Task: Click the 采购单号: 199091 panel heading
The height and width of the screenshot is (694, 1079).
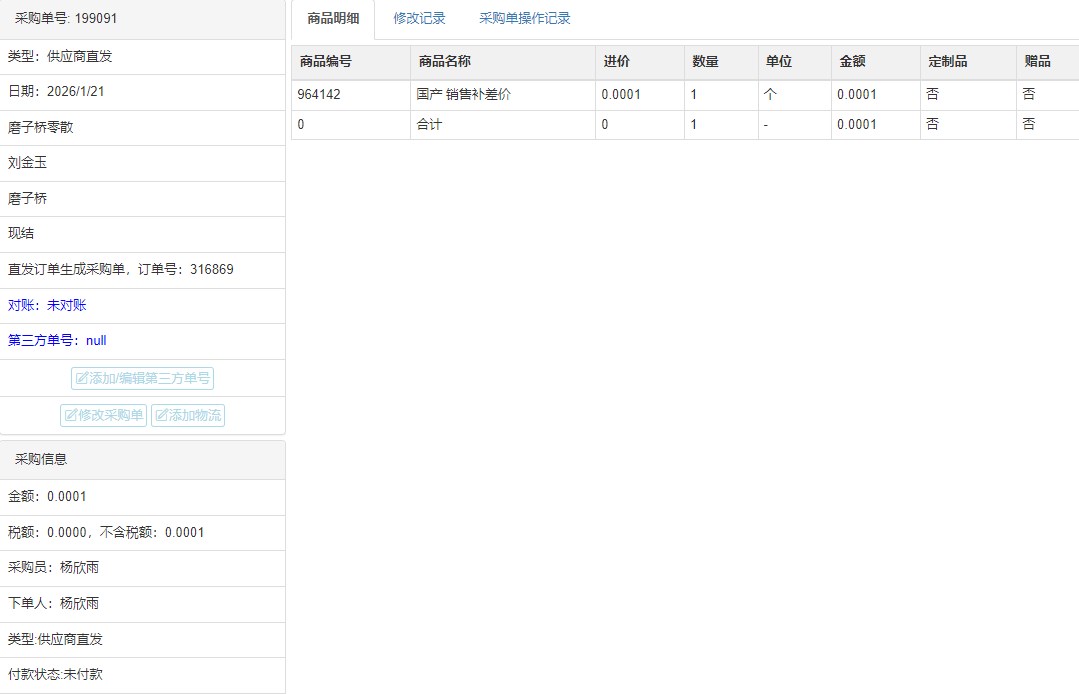Action: click(66, 19)
